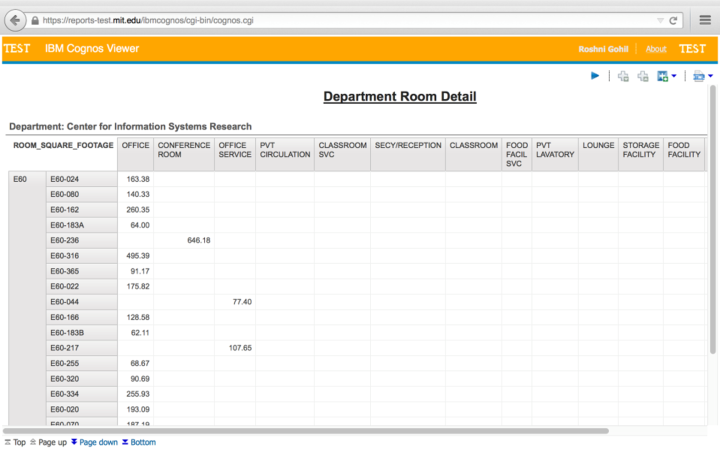The image size is (720, 450).
Task: Click the report output format icon
Action: pos(698,76)
